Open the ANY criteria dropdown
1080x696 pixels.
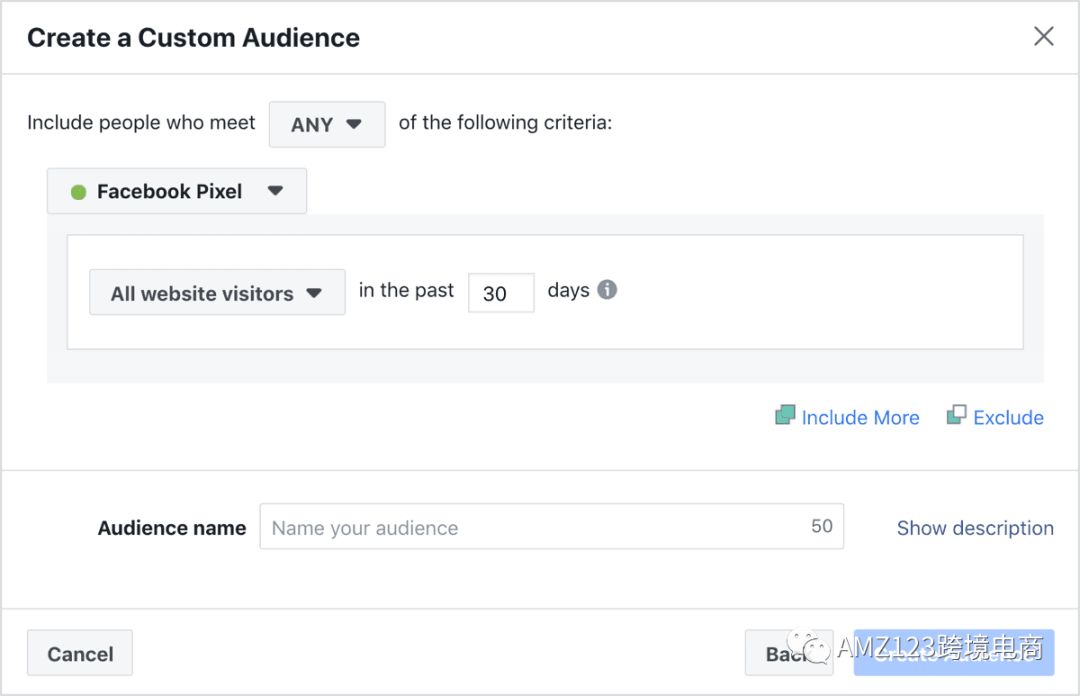326,124
